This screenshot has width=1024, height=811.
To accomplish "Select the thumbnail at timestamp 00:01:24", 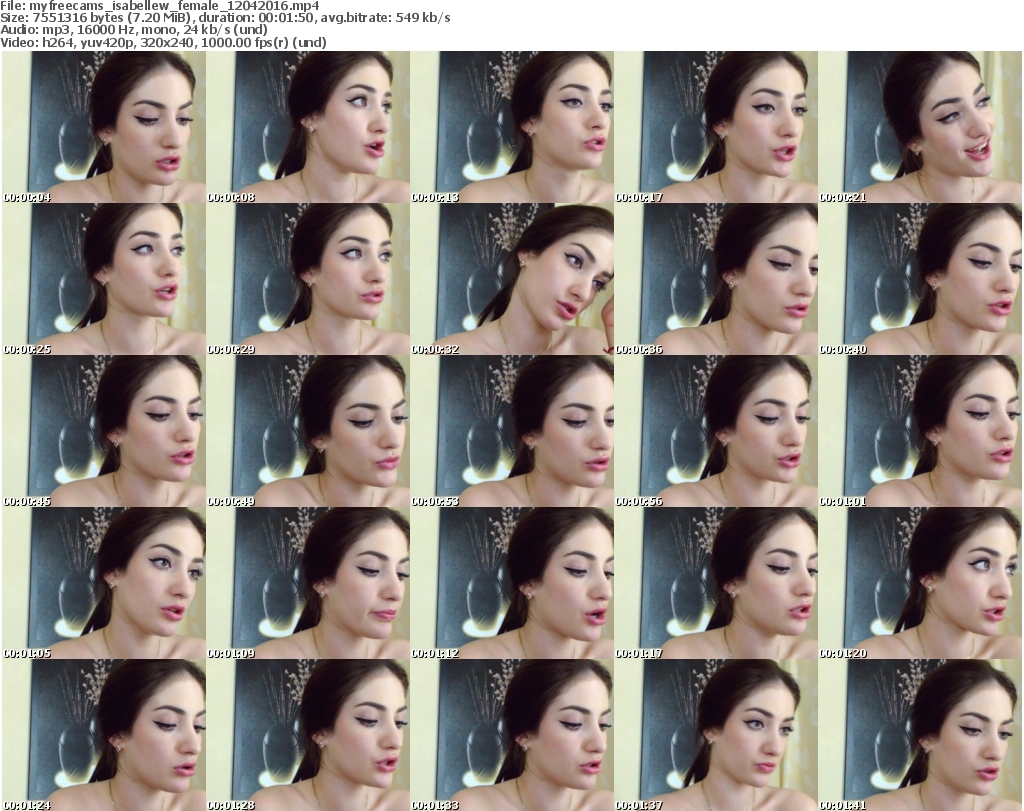I will [x=104, y=735].
